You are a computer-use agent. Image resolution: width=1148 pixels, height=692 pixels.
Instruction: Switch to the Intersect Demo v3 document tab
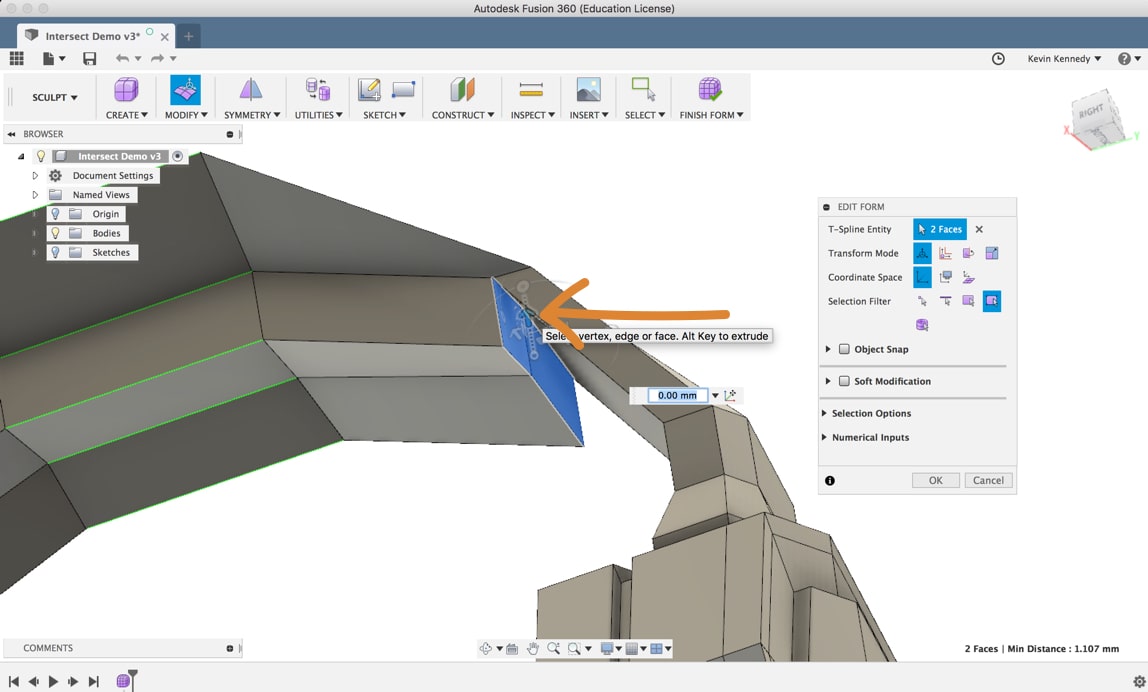click(x=90, y=34)
